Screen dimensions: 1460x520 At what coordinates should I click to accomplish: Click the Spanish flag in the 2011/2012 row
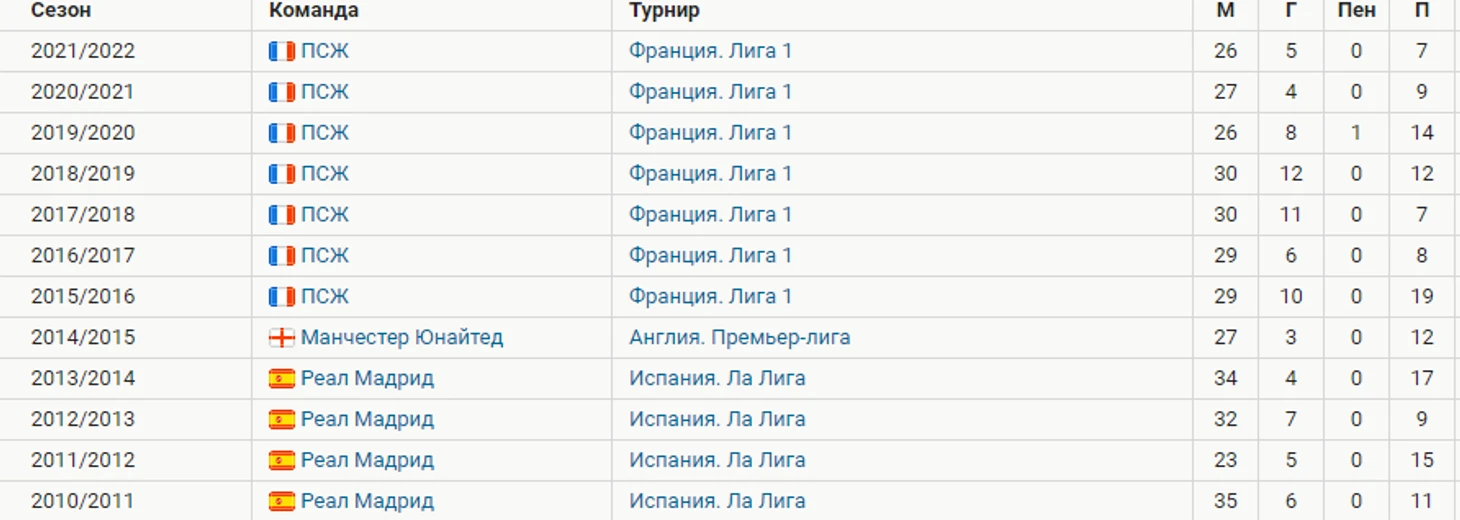pyautogui.click(x=282, y=461)
